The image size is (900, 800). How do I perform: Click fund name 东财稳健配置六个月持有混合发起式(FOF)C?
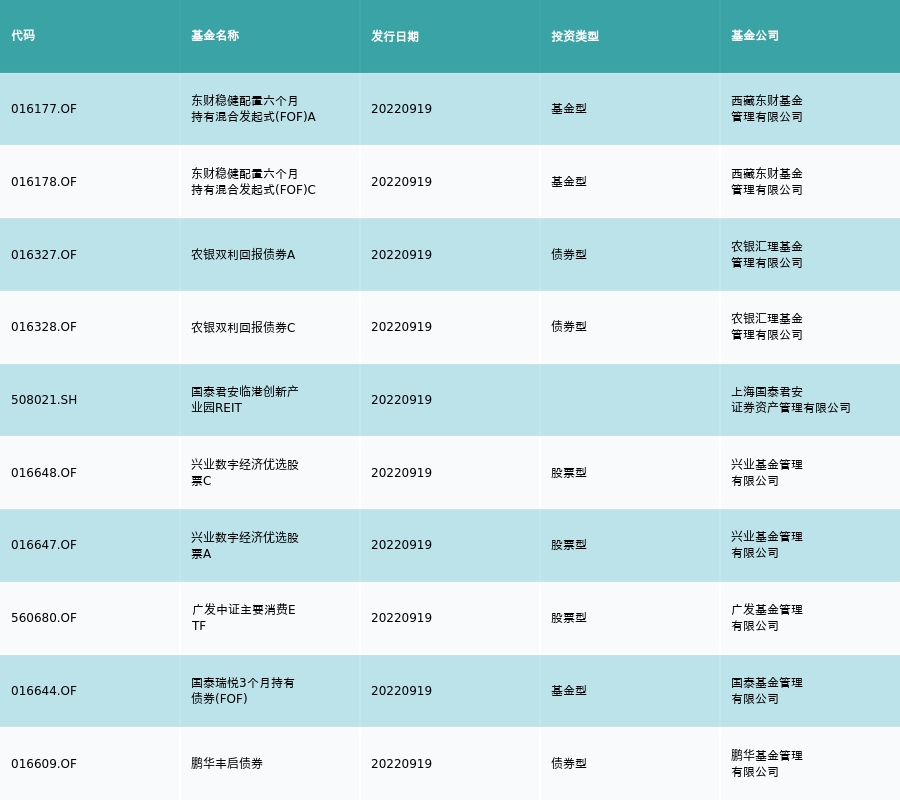(x=253, y=181)
